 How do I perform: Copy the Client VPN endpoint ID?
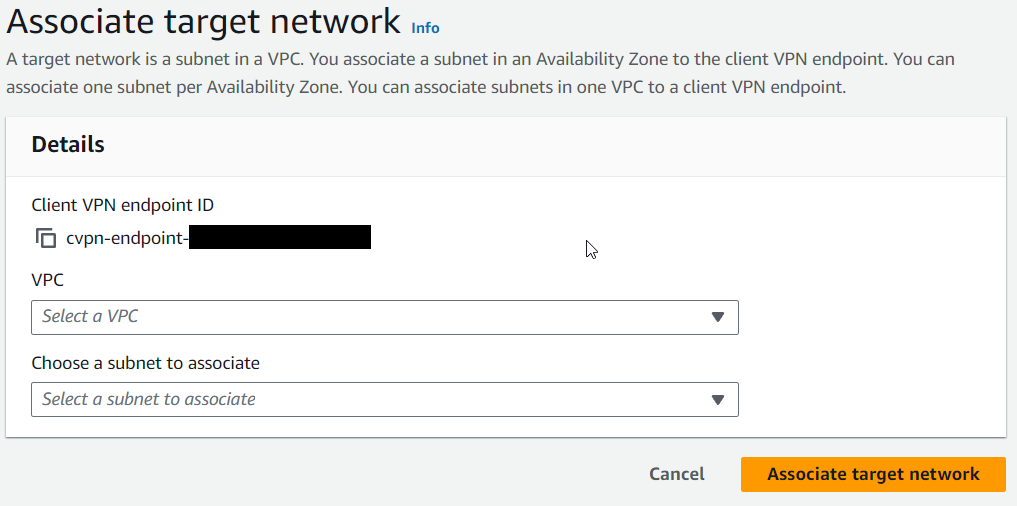point(45,238)
